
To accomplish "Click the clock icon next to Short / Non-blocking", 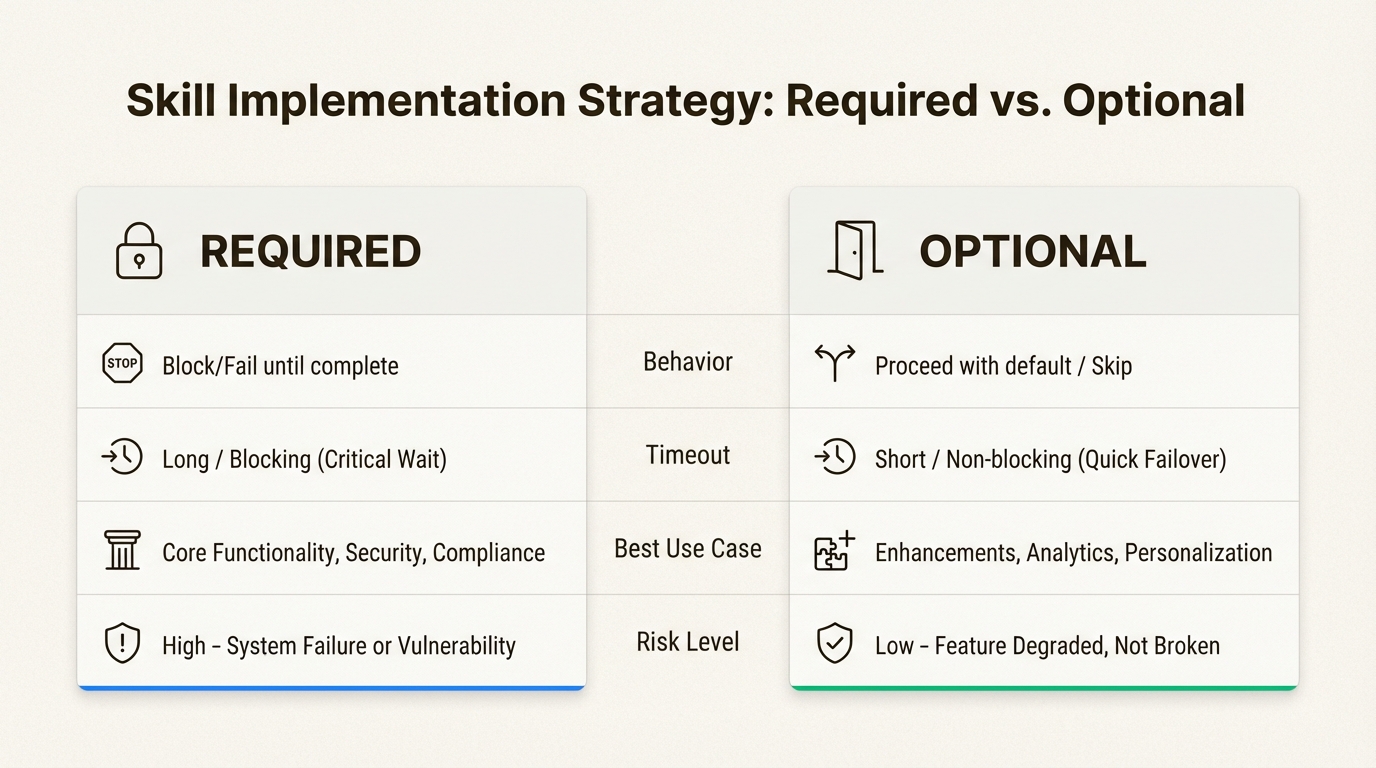I will pos(835,458).
